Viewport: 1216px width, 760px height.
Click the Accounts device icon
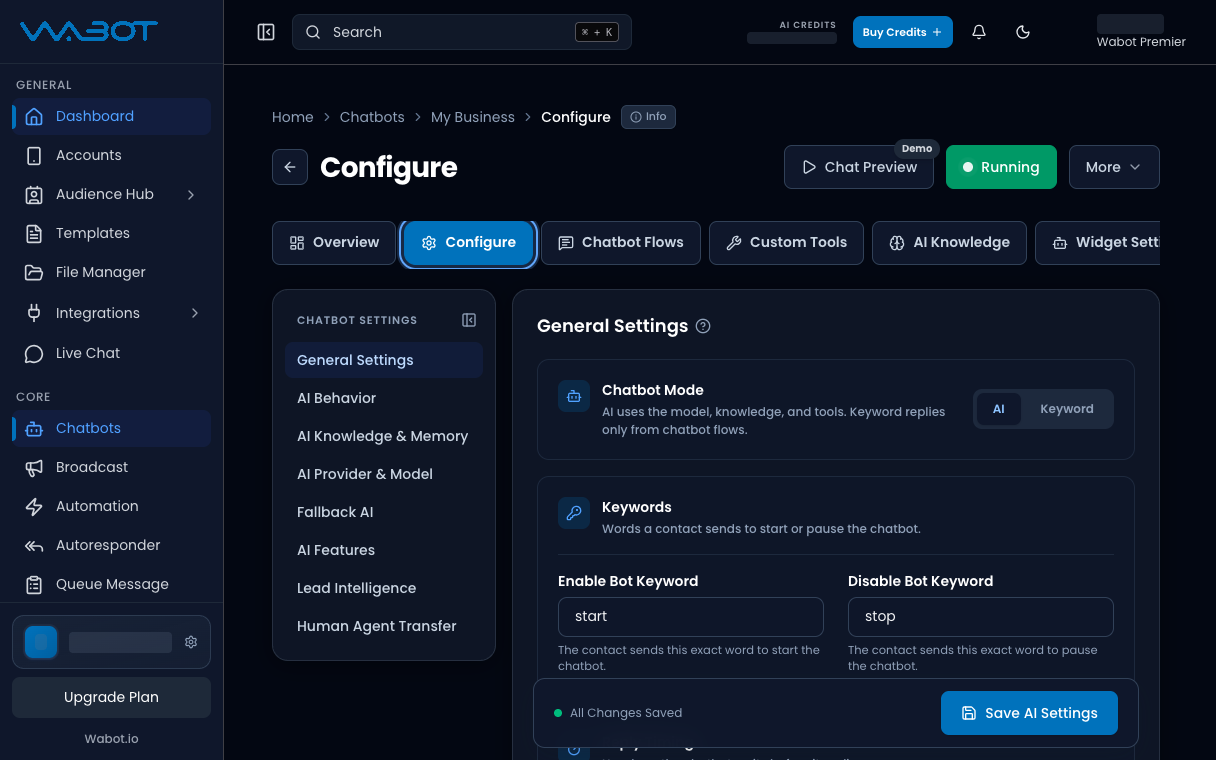(x=34, y=155)
